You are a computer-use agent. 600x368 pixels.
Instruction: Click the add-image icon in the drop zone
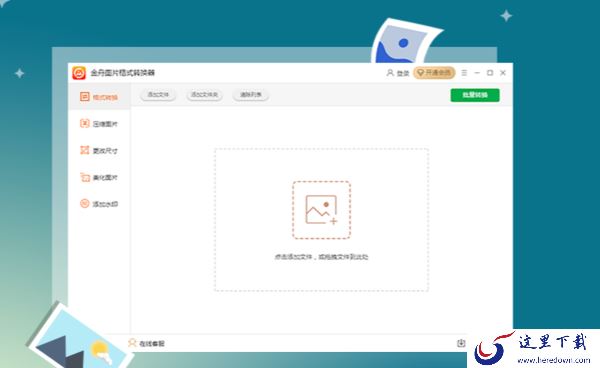pyautogui.click(x=321, y=210)
